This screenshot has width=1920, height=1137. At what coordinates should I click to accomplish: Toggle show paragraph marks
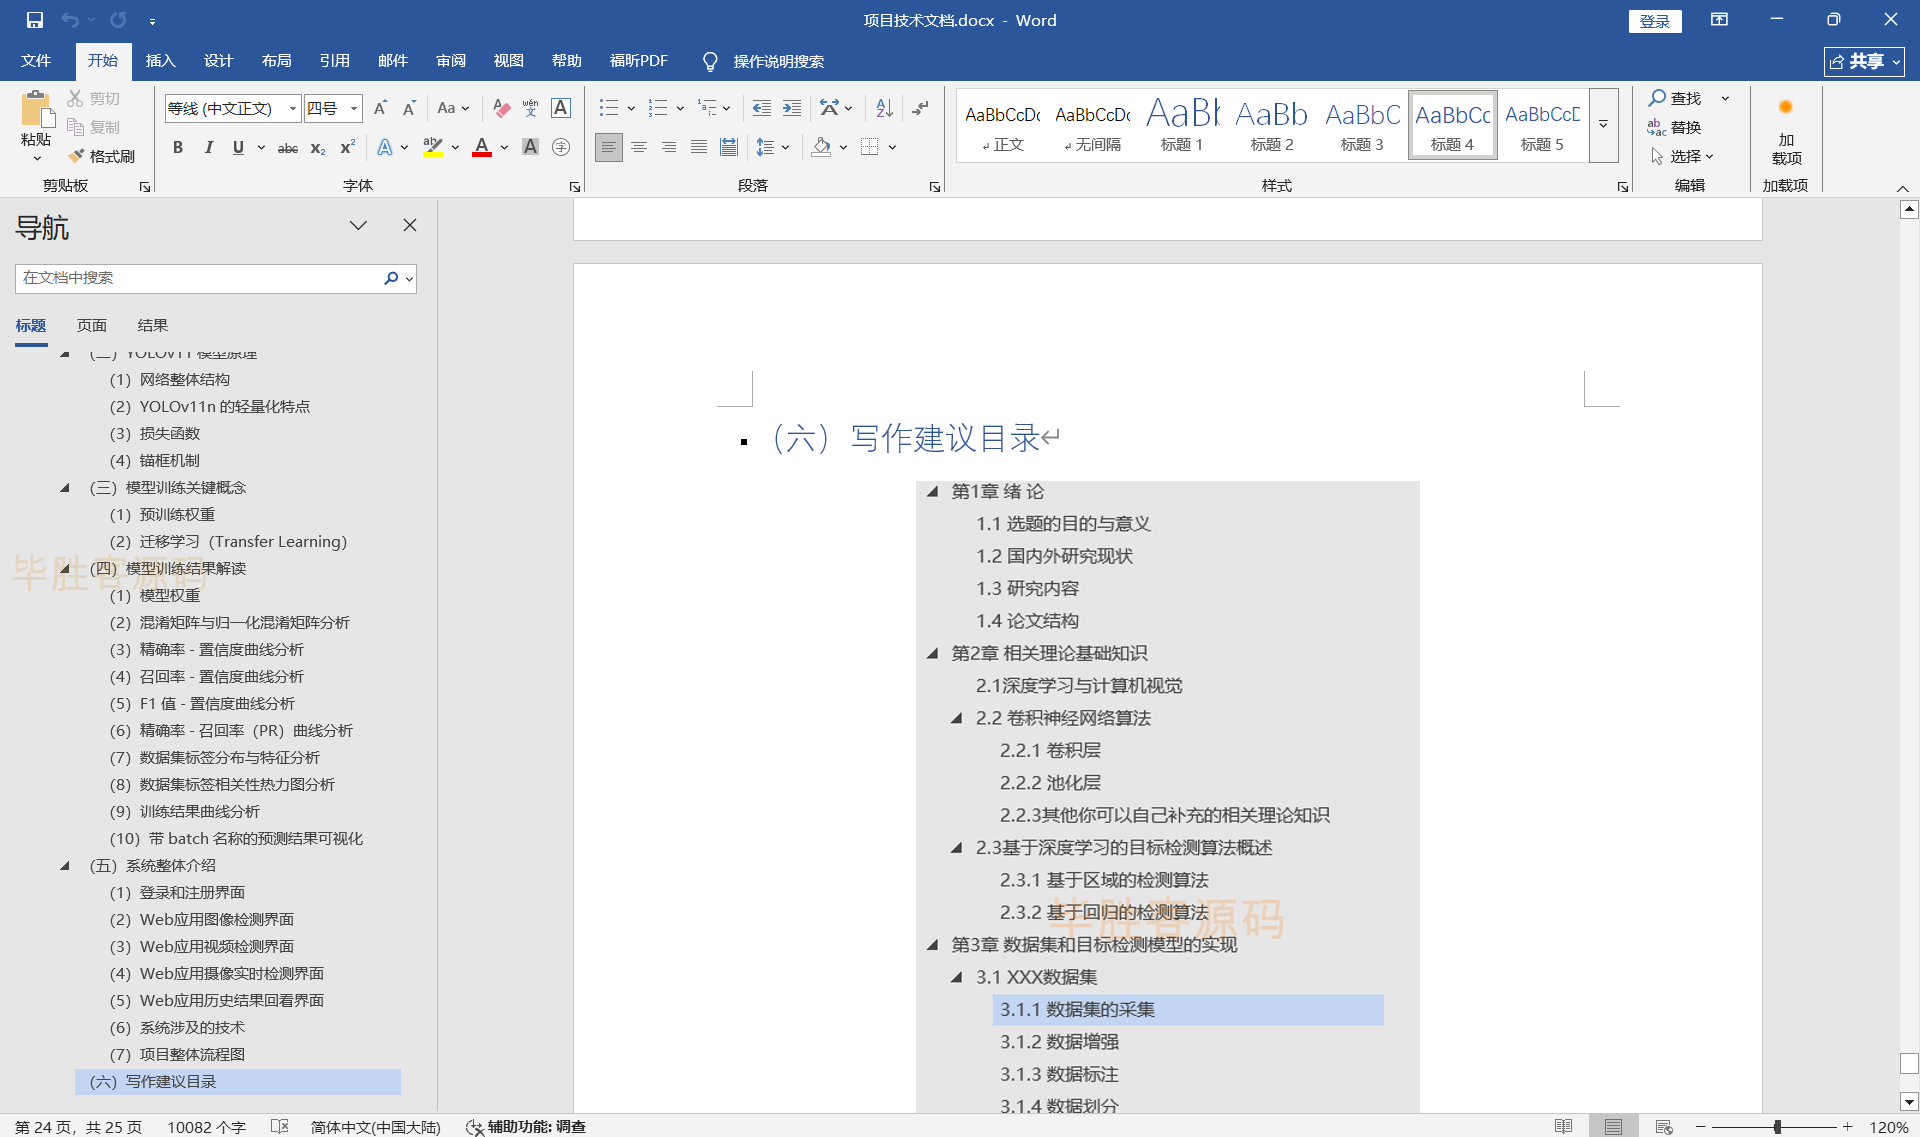pos(920,108)
